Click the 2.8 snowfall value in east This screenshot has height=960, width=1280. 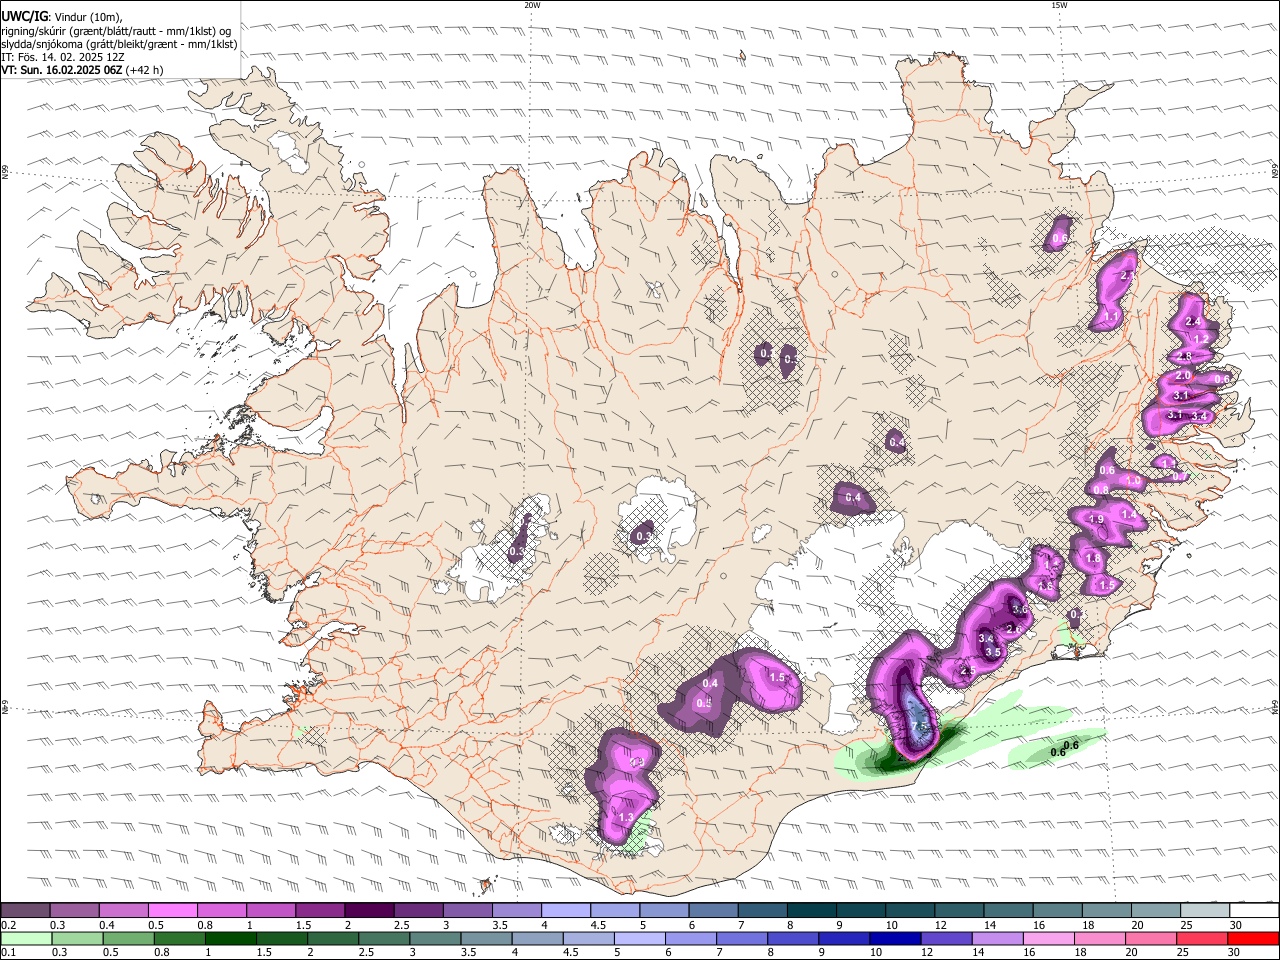coord(1185,356)
